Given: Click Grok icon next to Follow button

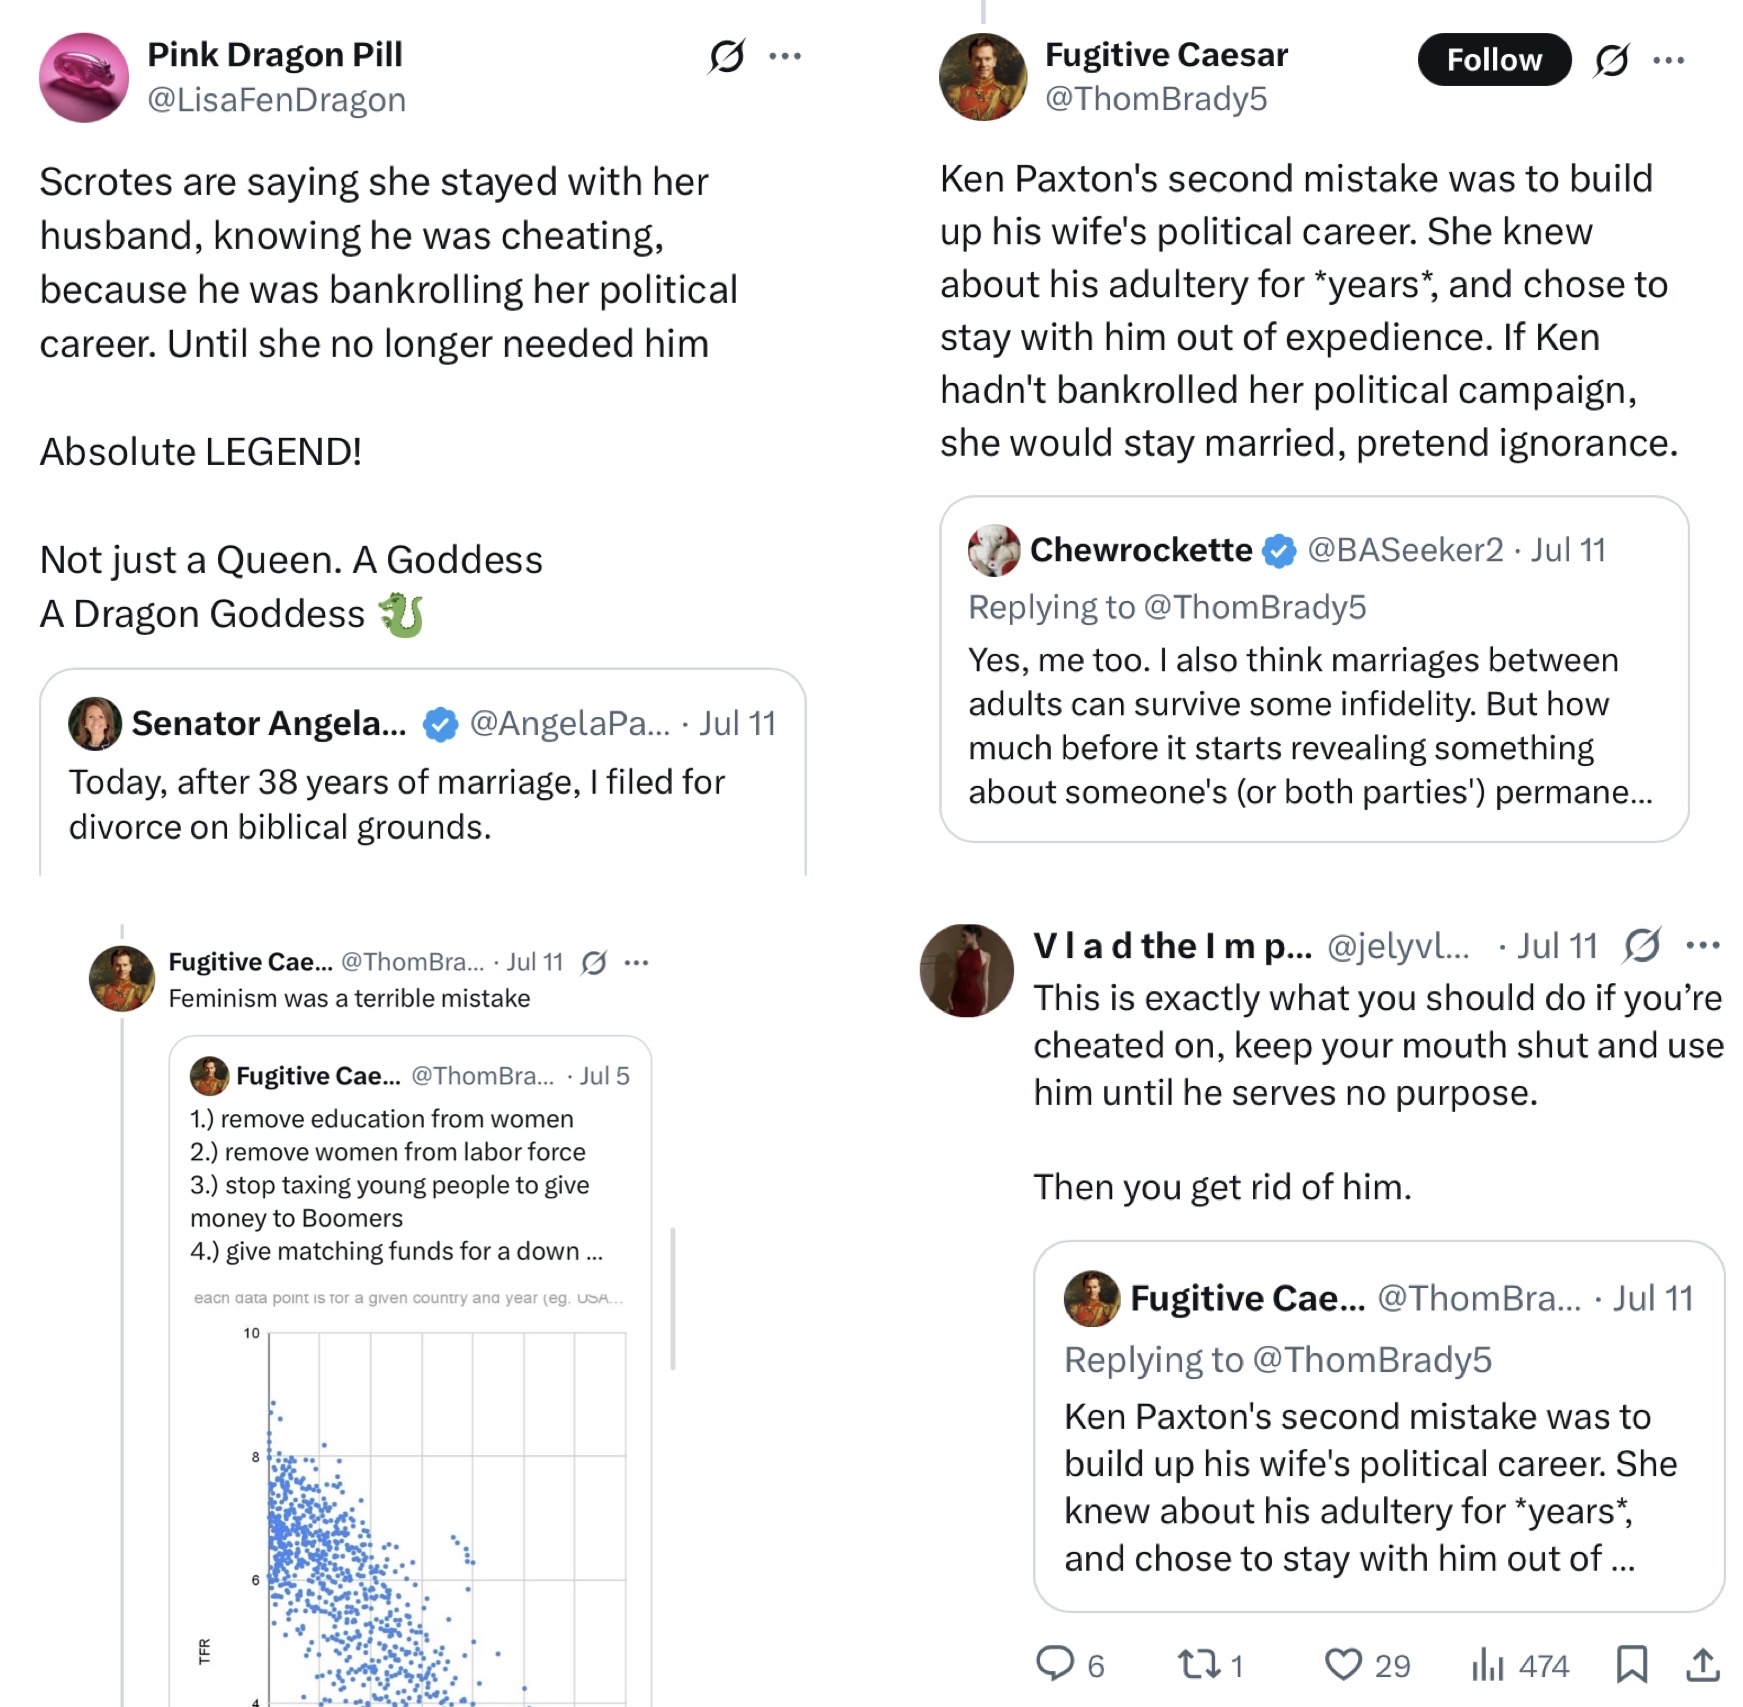Looking at the screenshot, I should [x=1612, y=60].
